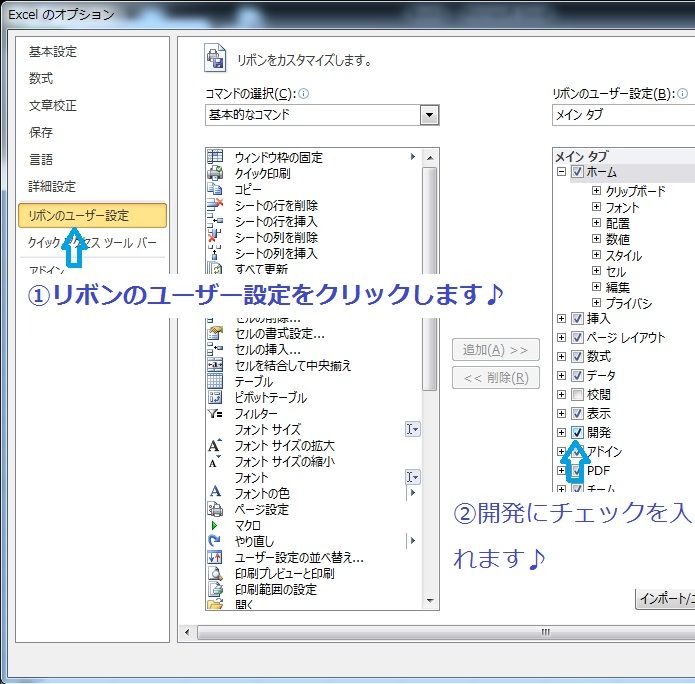Click the Set Print Area (印刷範囲の設定) icon
Viewport: 695px width, 684px height.
point(215,589)
